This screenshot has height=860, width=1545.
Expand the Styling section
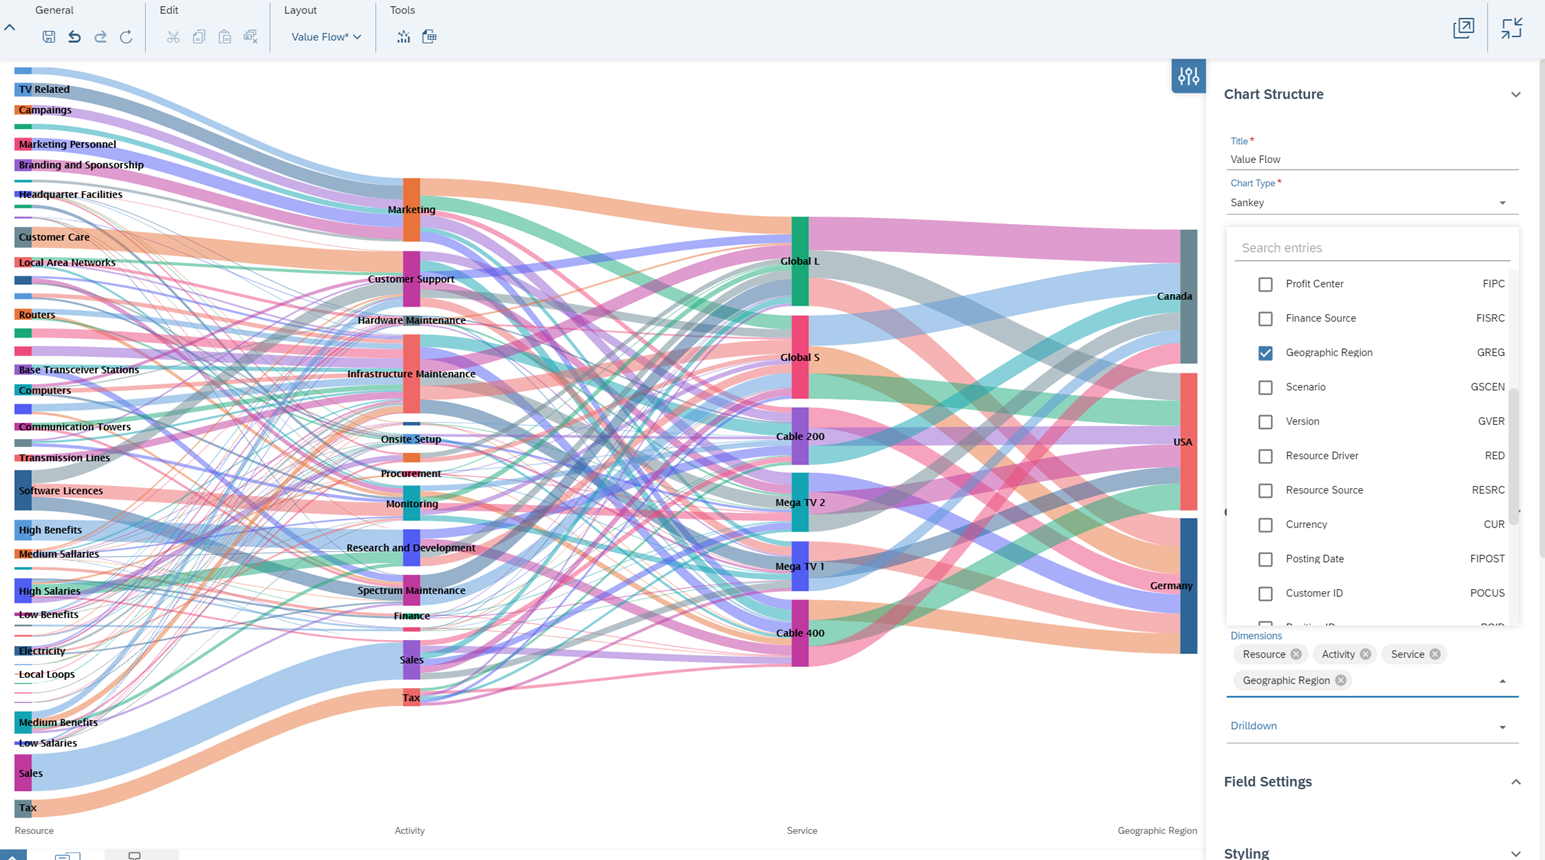[1515, 853]
